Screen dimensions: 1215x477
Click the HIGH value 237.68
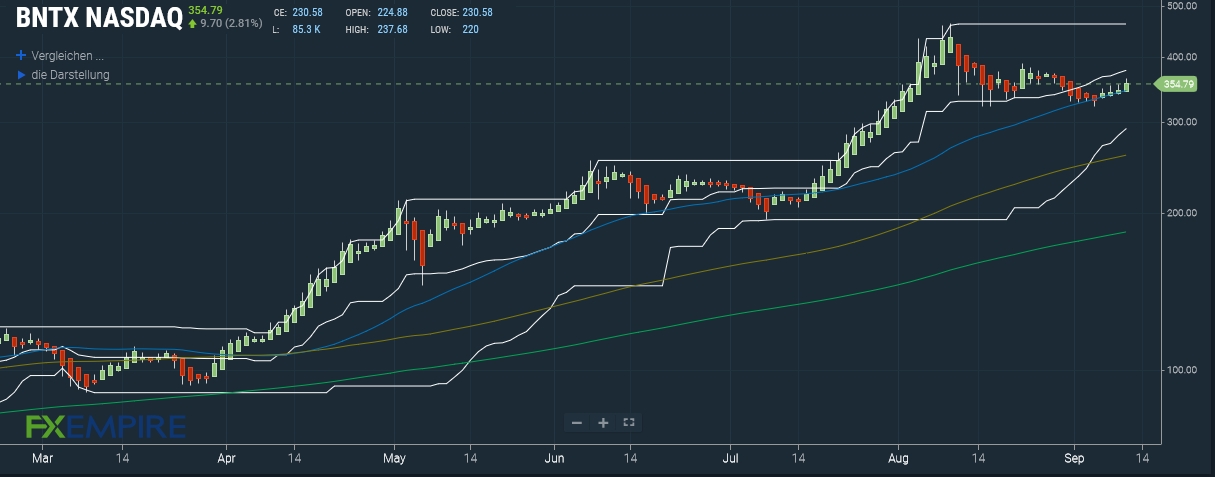391,29
